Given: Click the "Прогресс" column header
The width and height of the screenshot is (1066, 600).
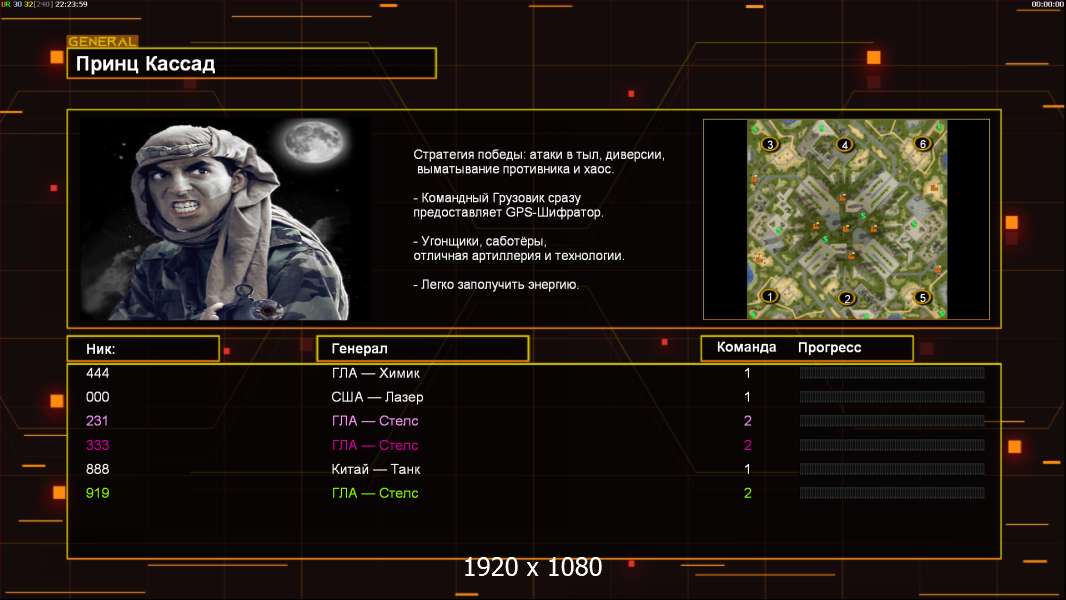Looking at the screenshot, I should click(829, 348).
